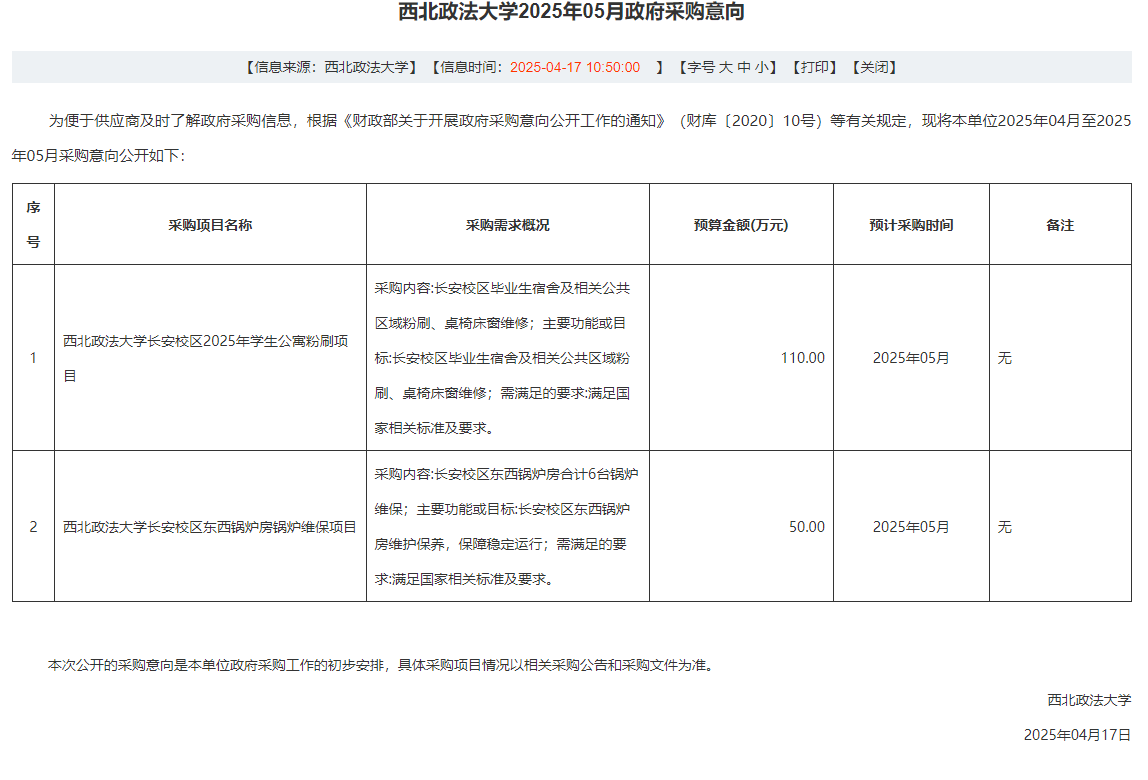This screenshot has height=780, width=1148.
Task: Click the 预计采购时间 column header
Action: coord(911,225)
